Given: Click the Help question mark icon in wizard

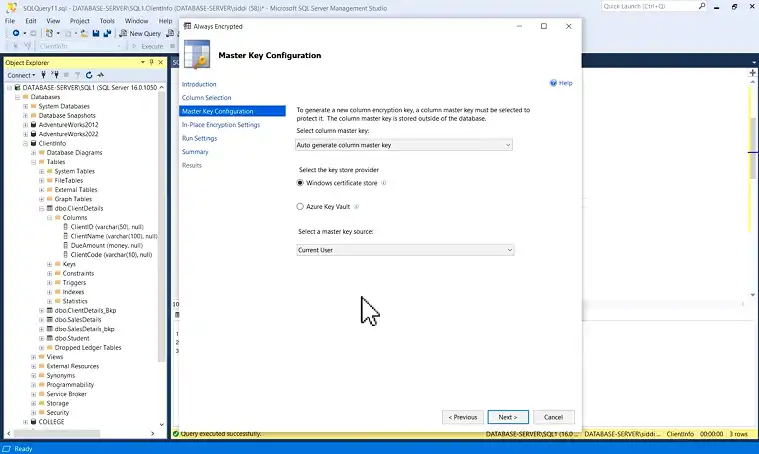Looking at the screenshot, I should coord(553,83).
